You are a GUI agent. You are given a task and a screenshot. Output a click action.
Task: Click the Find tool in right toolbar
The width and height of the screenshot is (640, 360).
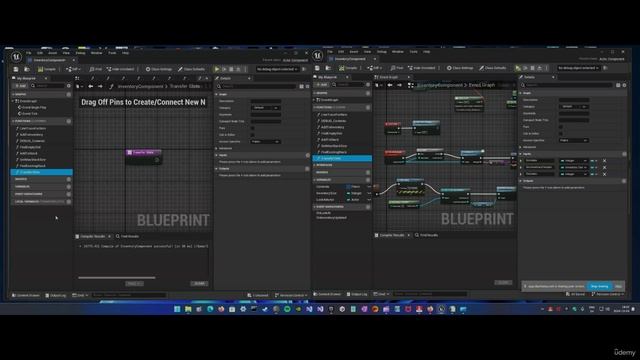(x=397, y=68)
